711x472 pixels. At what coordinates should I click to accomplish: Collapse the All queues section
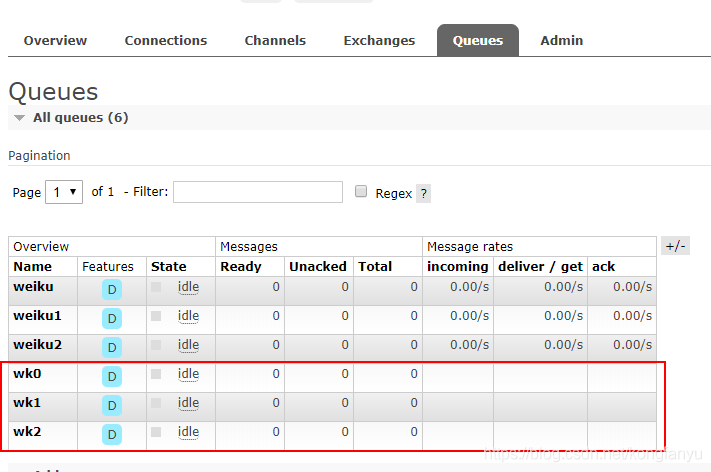pos(20,118)
